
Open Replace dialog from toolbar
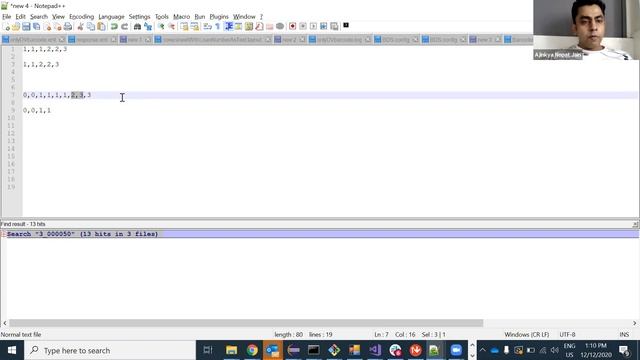[148, 27]
